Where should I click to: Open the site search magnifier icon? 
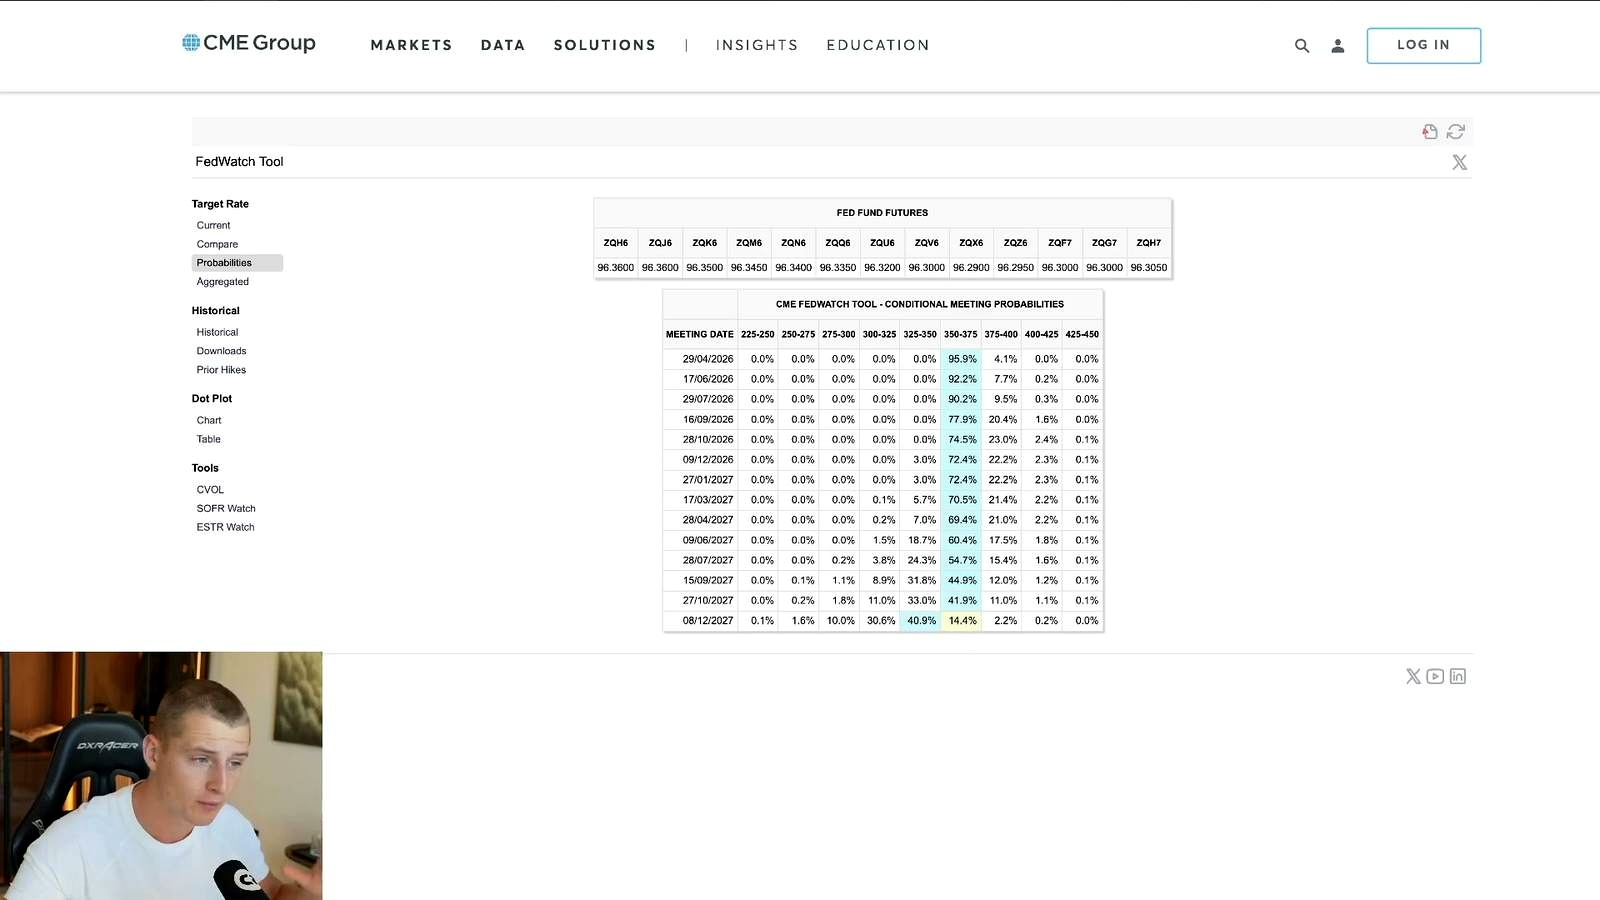(1302, 46)
